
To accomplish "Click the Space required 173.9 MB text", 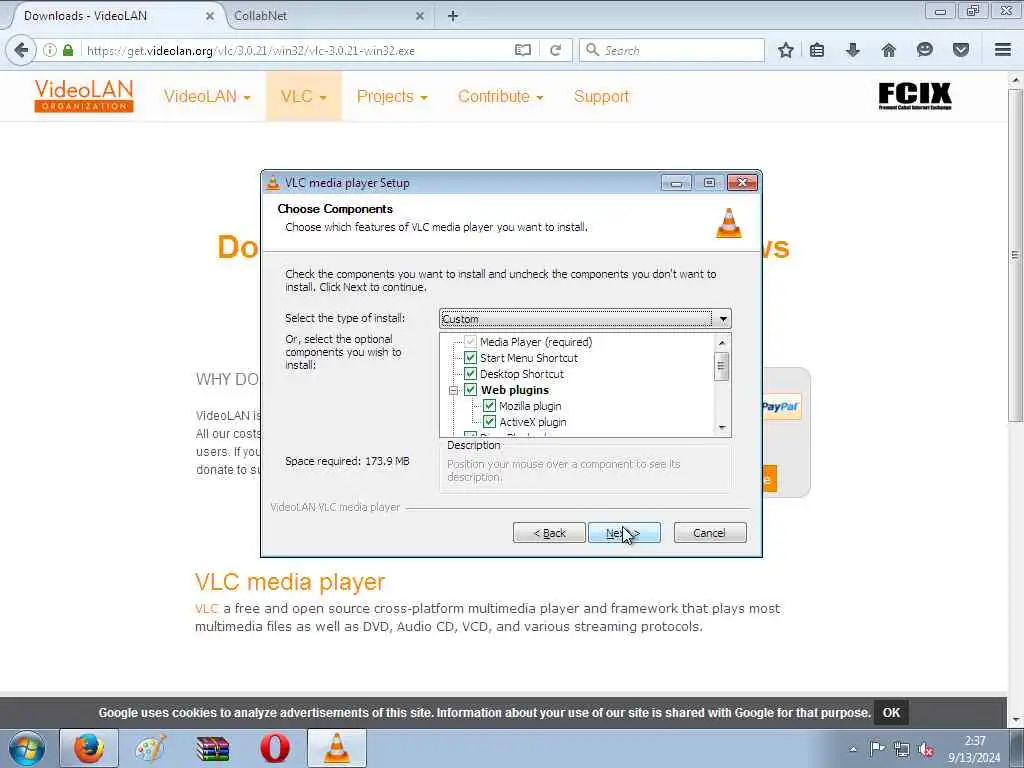I will (x=347, y=461).
